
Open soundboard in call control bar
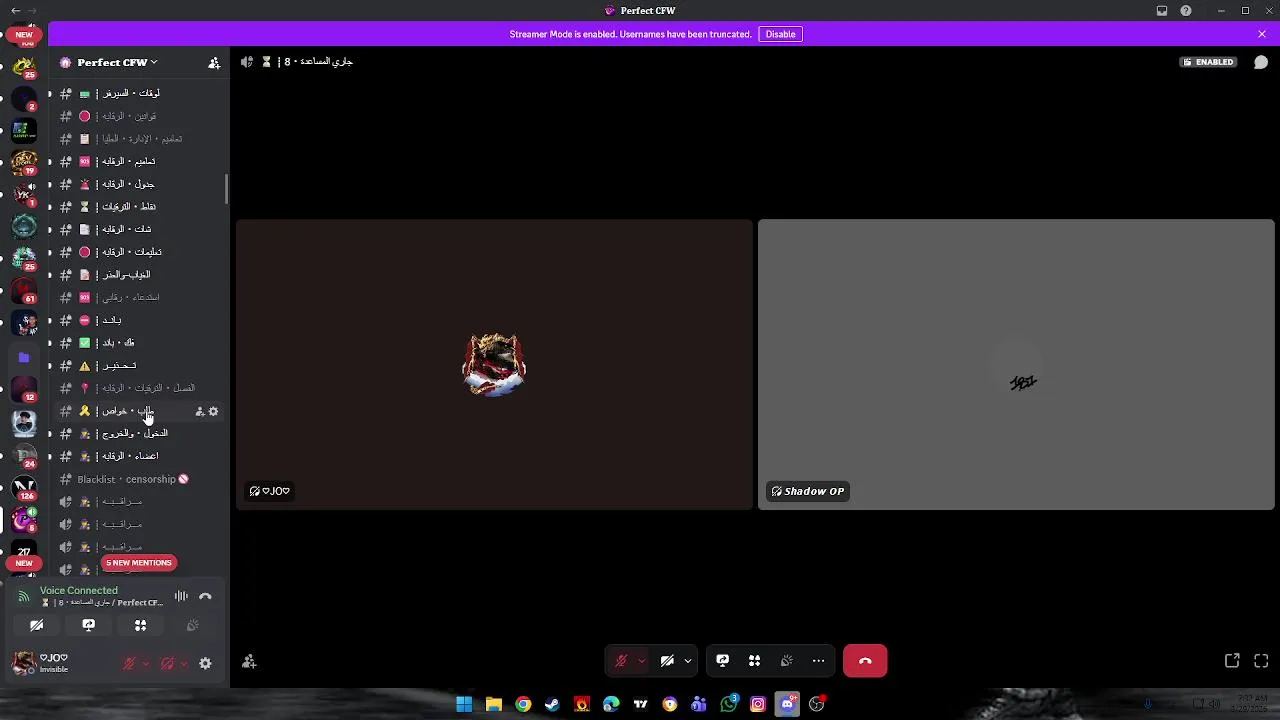coord(787,661)
